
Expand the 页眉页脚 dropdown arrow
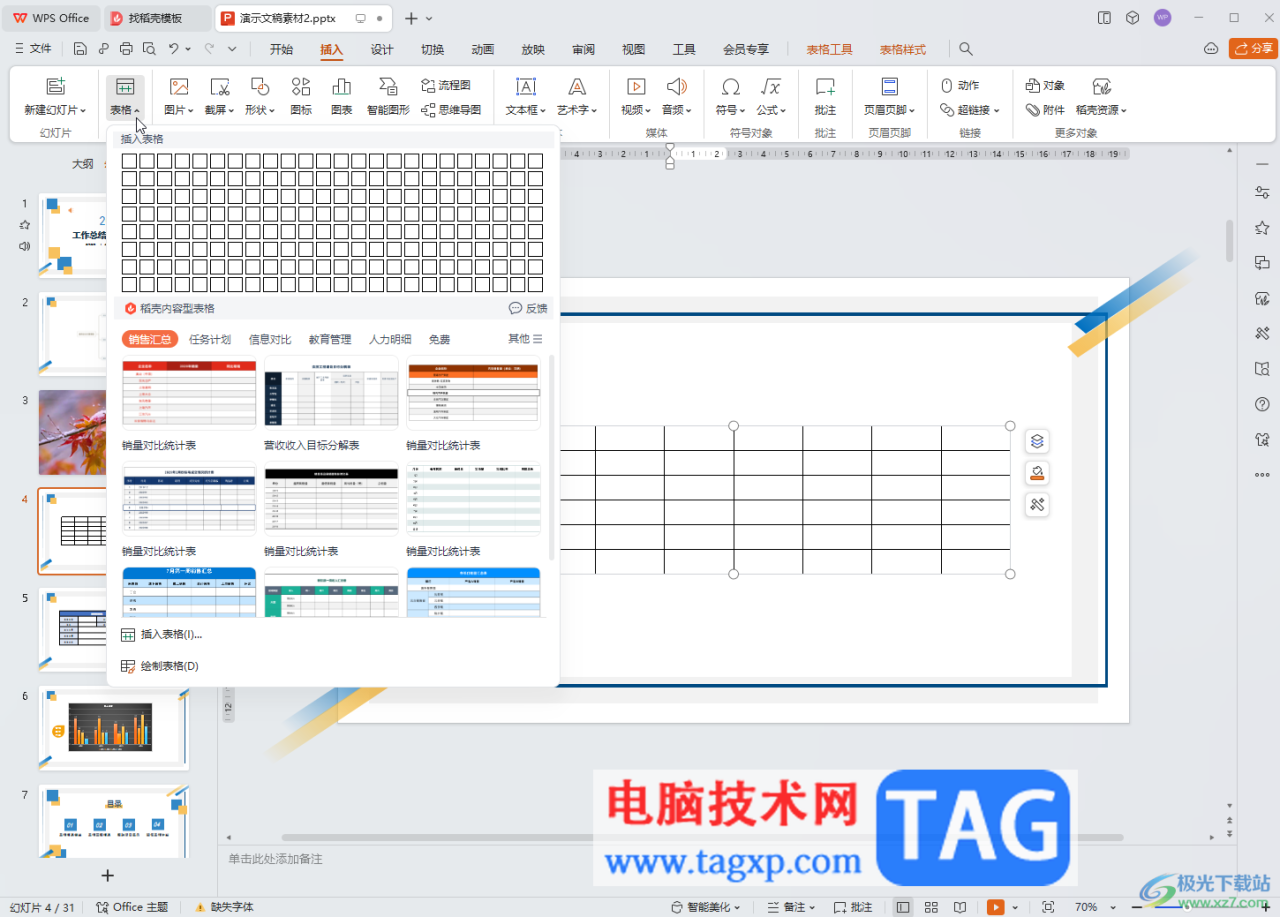pos(911,111)
